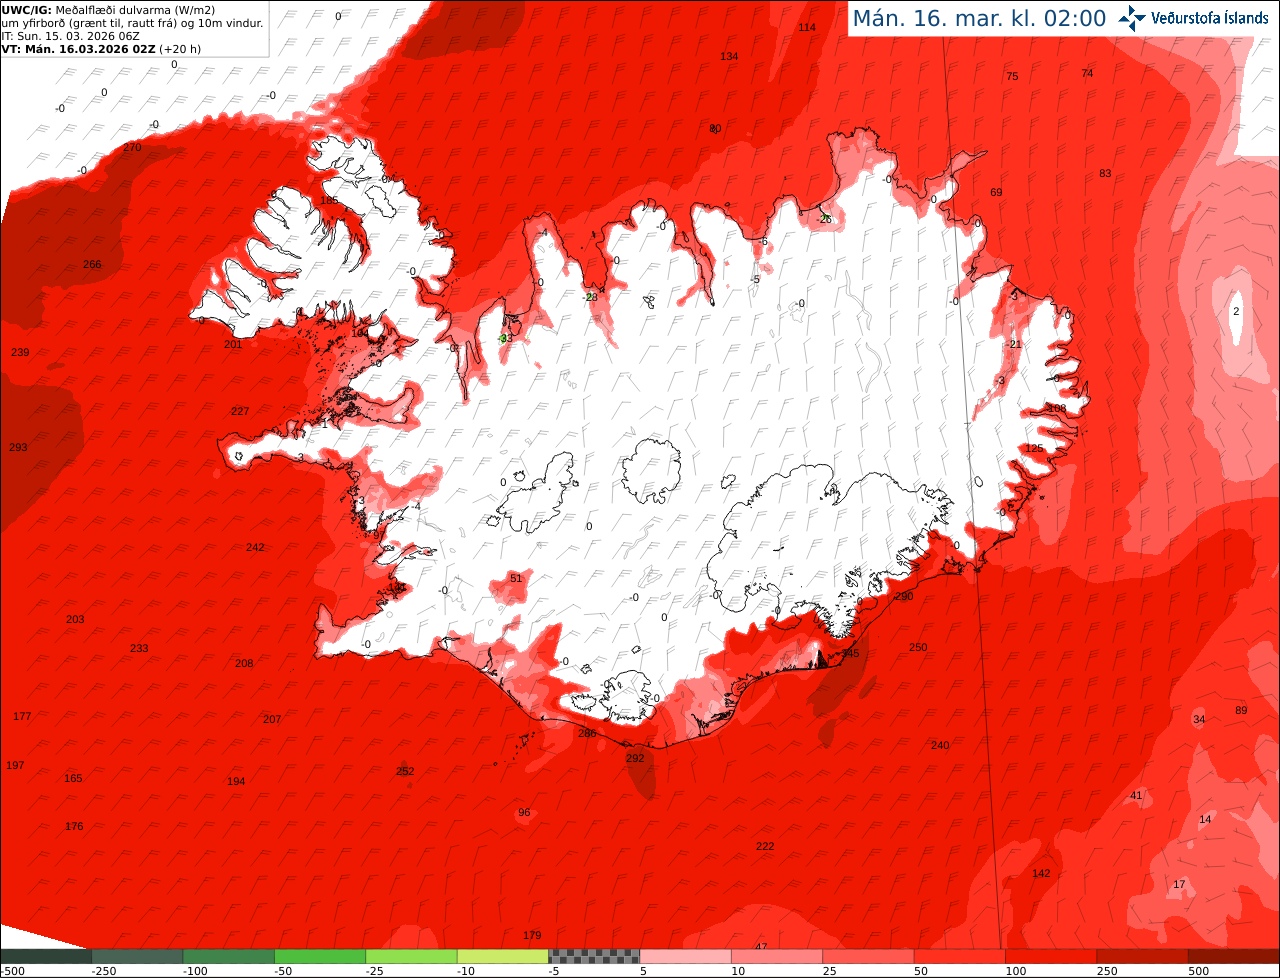Pick the pale pink swatch between 5 and 10
1280x978 pixels.
[686, 956]
